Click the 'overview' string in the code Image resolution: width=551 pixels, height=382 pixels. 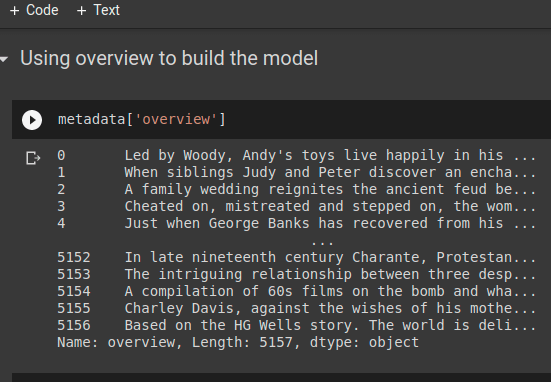click(x=176, y=119)
